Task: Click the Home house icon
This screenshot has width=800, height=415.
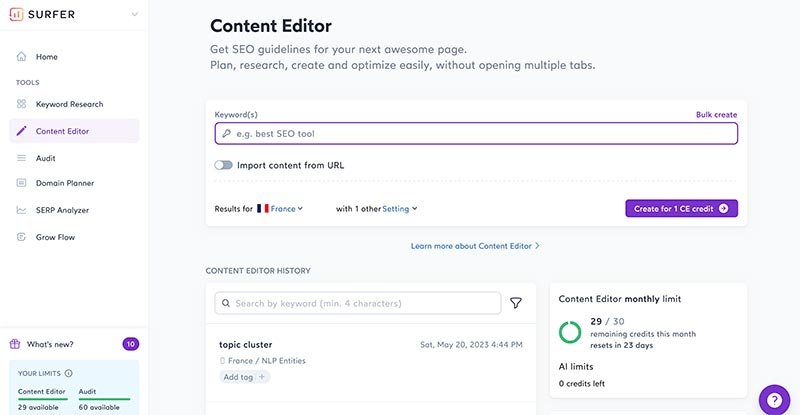Action: tap(21, 57)
